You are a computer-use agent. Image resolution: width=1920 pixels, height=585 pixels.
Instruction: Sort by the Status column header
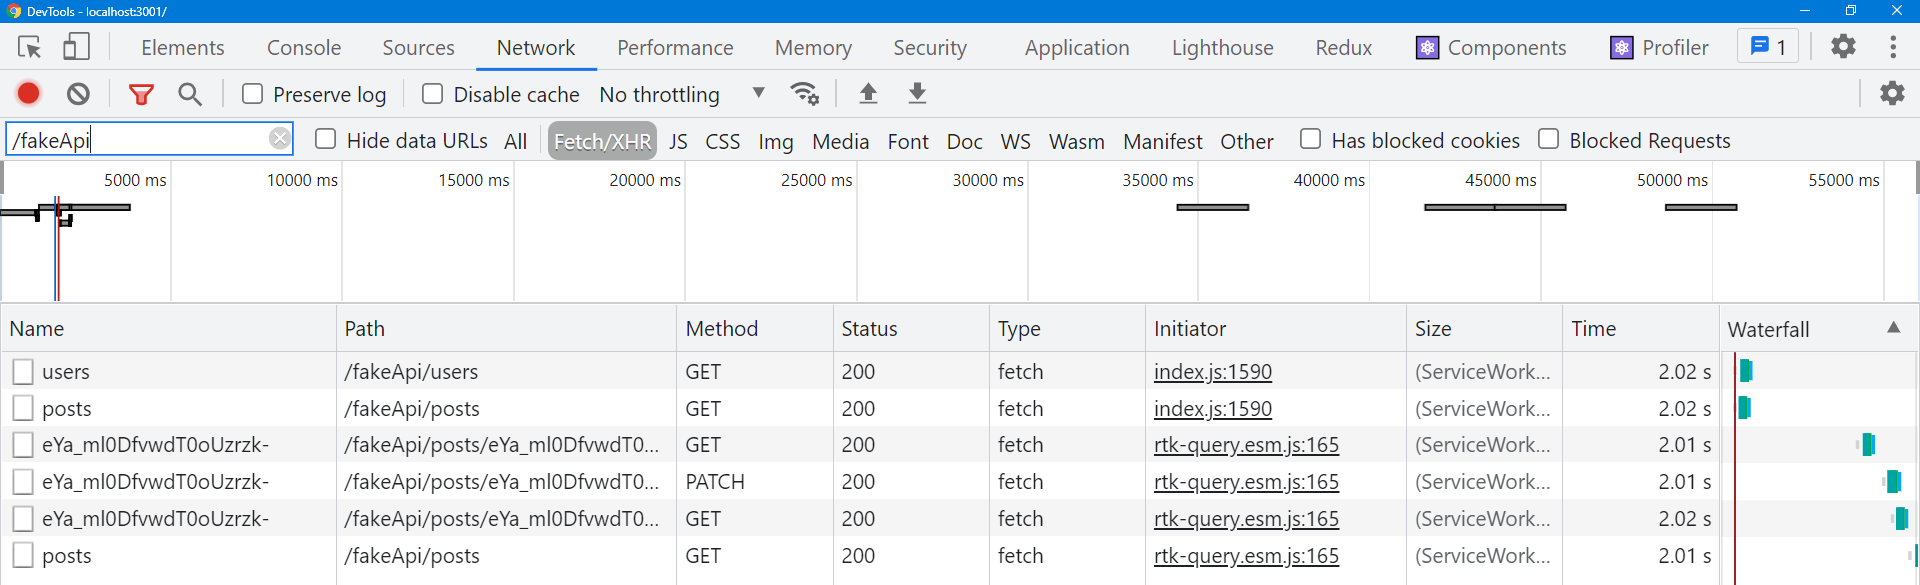(911, 328)
